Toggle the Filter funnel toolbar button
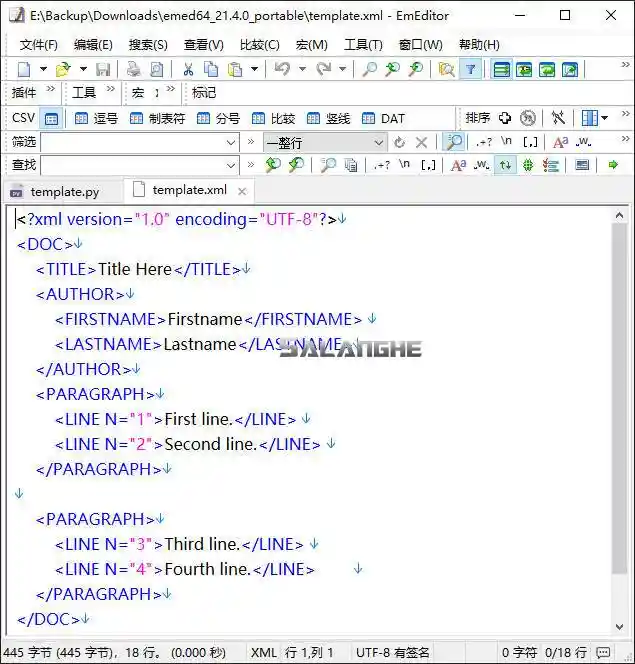The image size is (635, 664). click(x=470, y=69)
